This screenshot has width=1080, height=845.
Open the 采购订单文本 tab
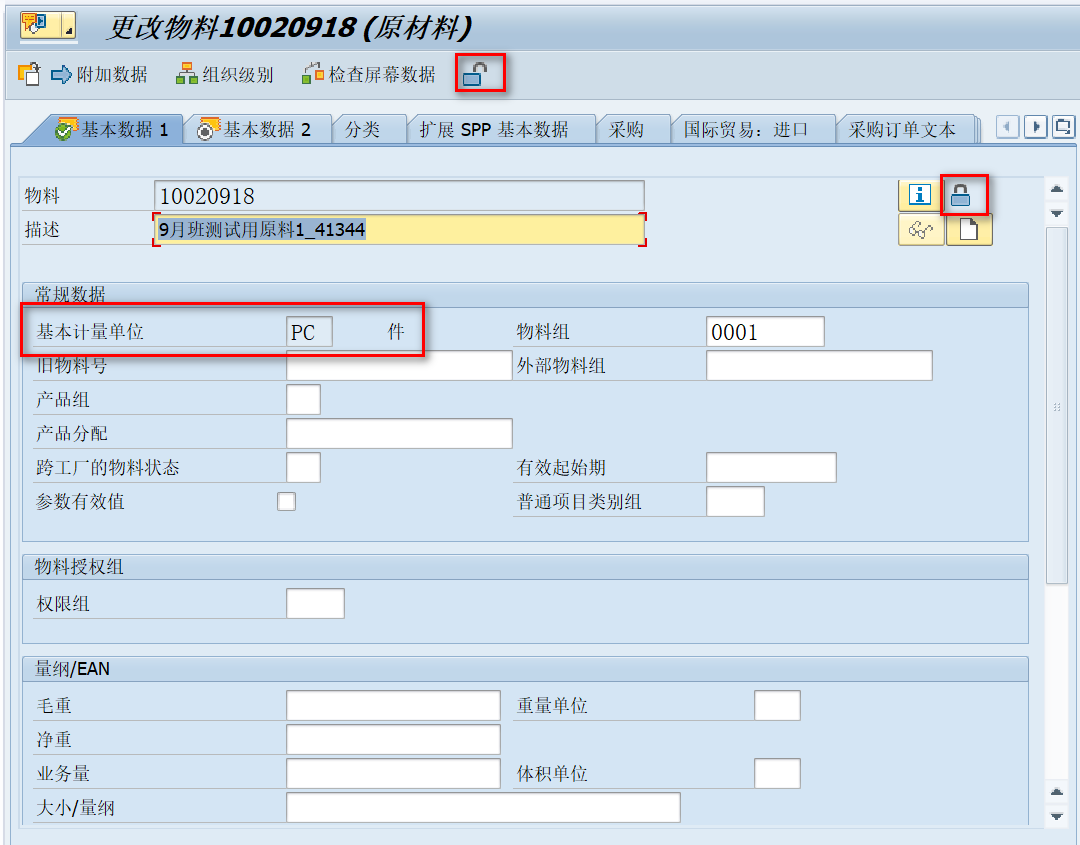tap(902, 129)
